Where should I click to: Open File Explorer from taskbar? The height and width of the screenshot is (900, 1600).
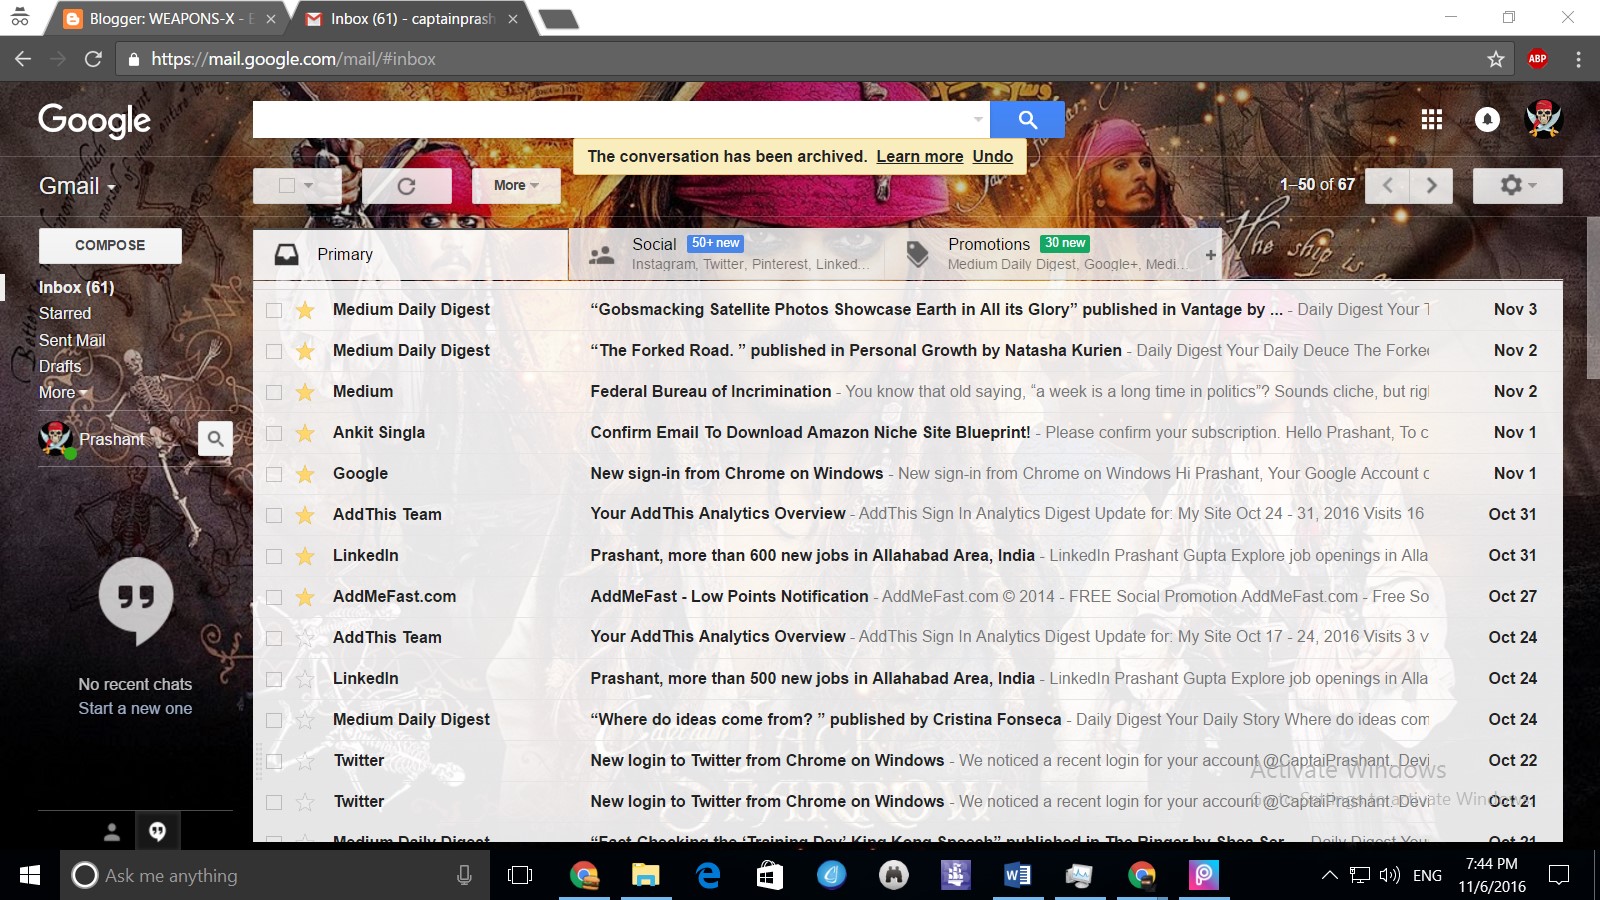pos(646,876)
